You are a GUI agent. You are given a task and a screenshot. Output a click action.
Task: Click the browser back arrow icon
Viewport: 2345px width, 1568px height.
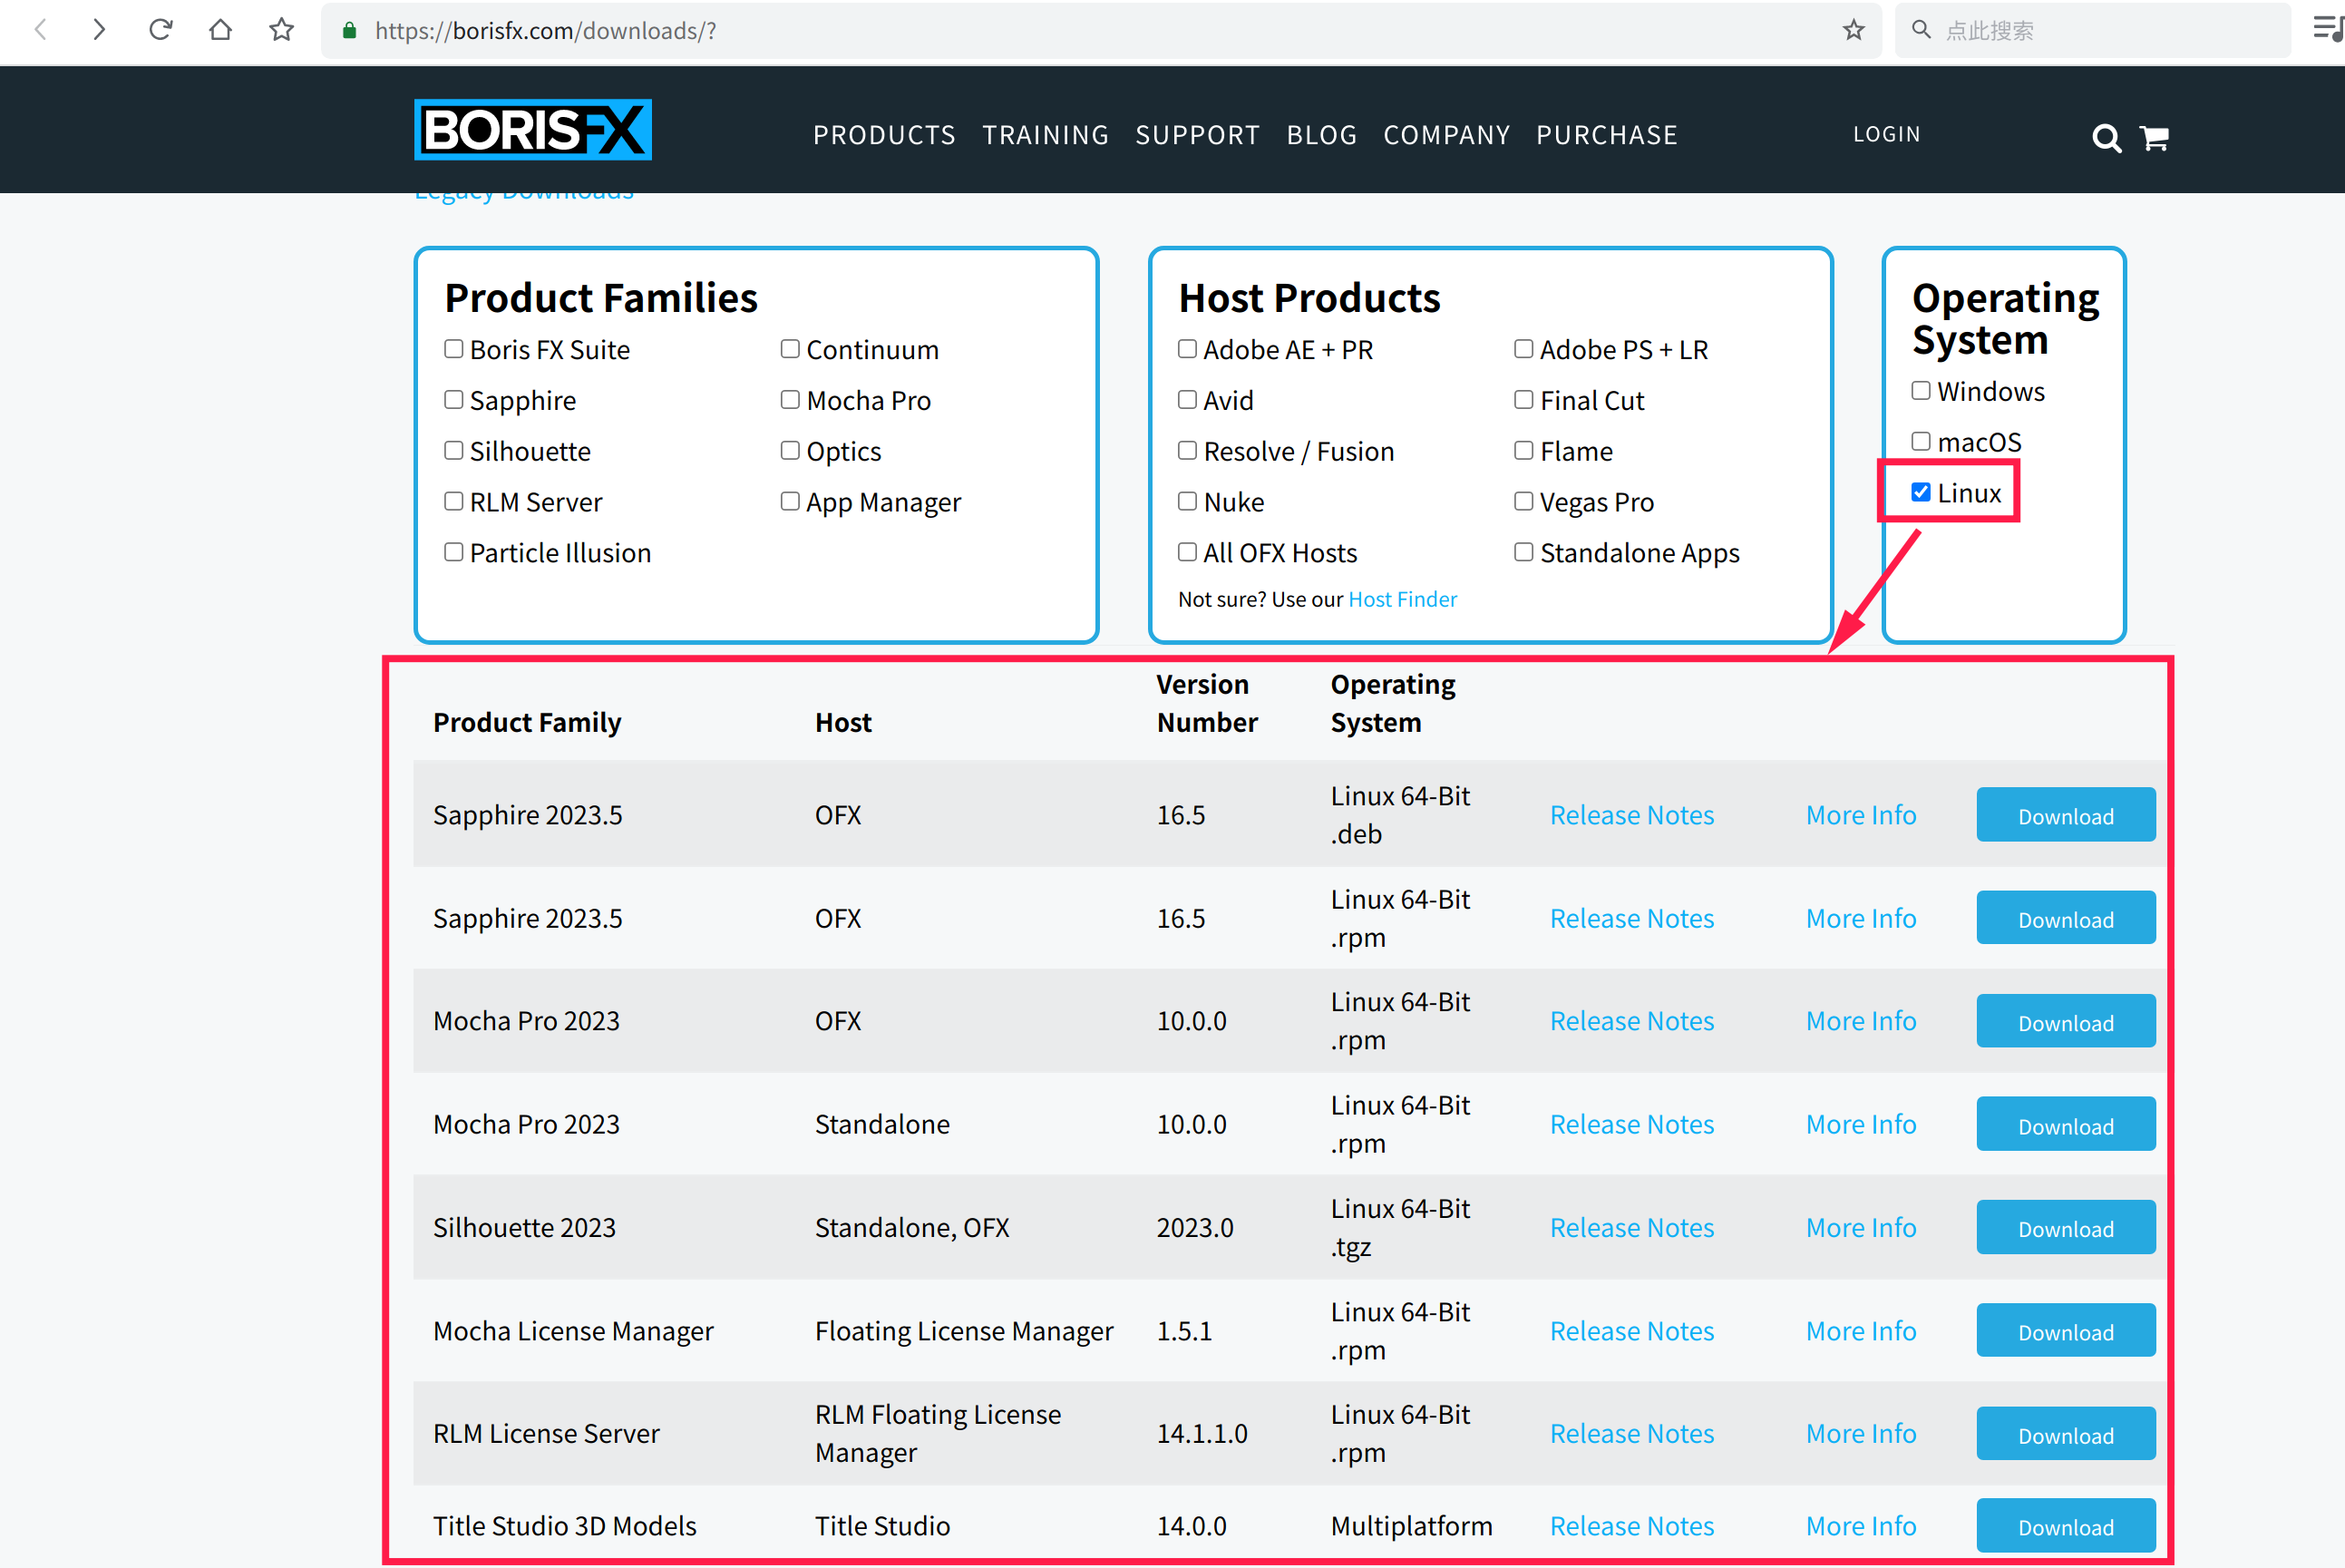(x=41, y=30)
